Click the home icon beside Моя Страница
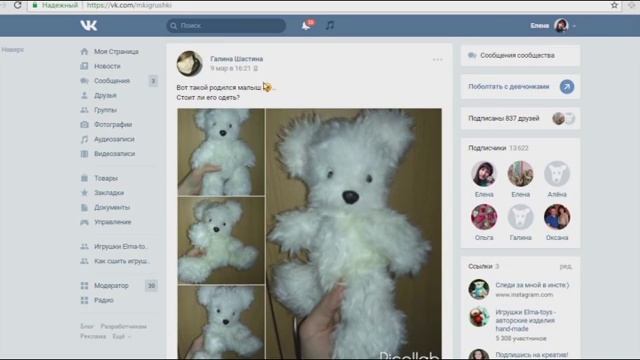The height and width of the screenshot is (360, 640). tap(84, 51)
